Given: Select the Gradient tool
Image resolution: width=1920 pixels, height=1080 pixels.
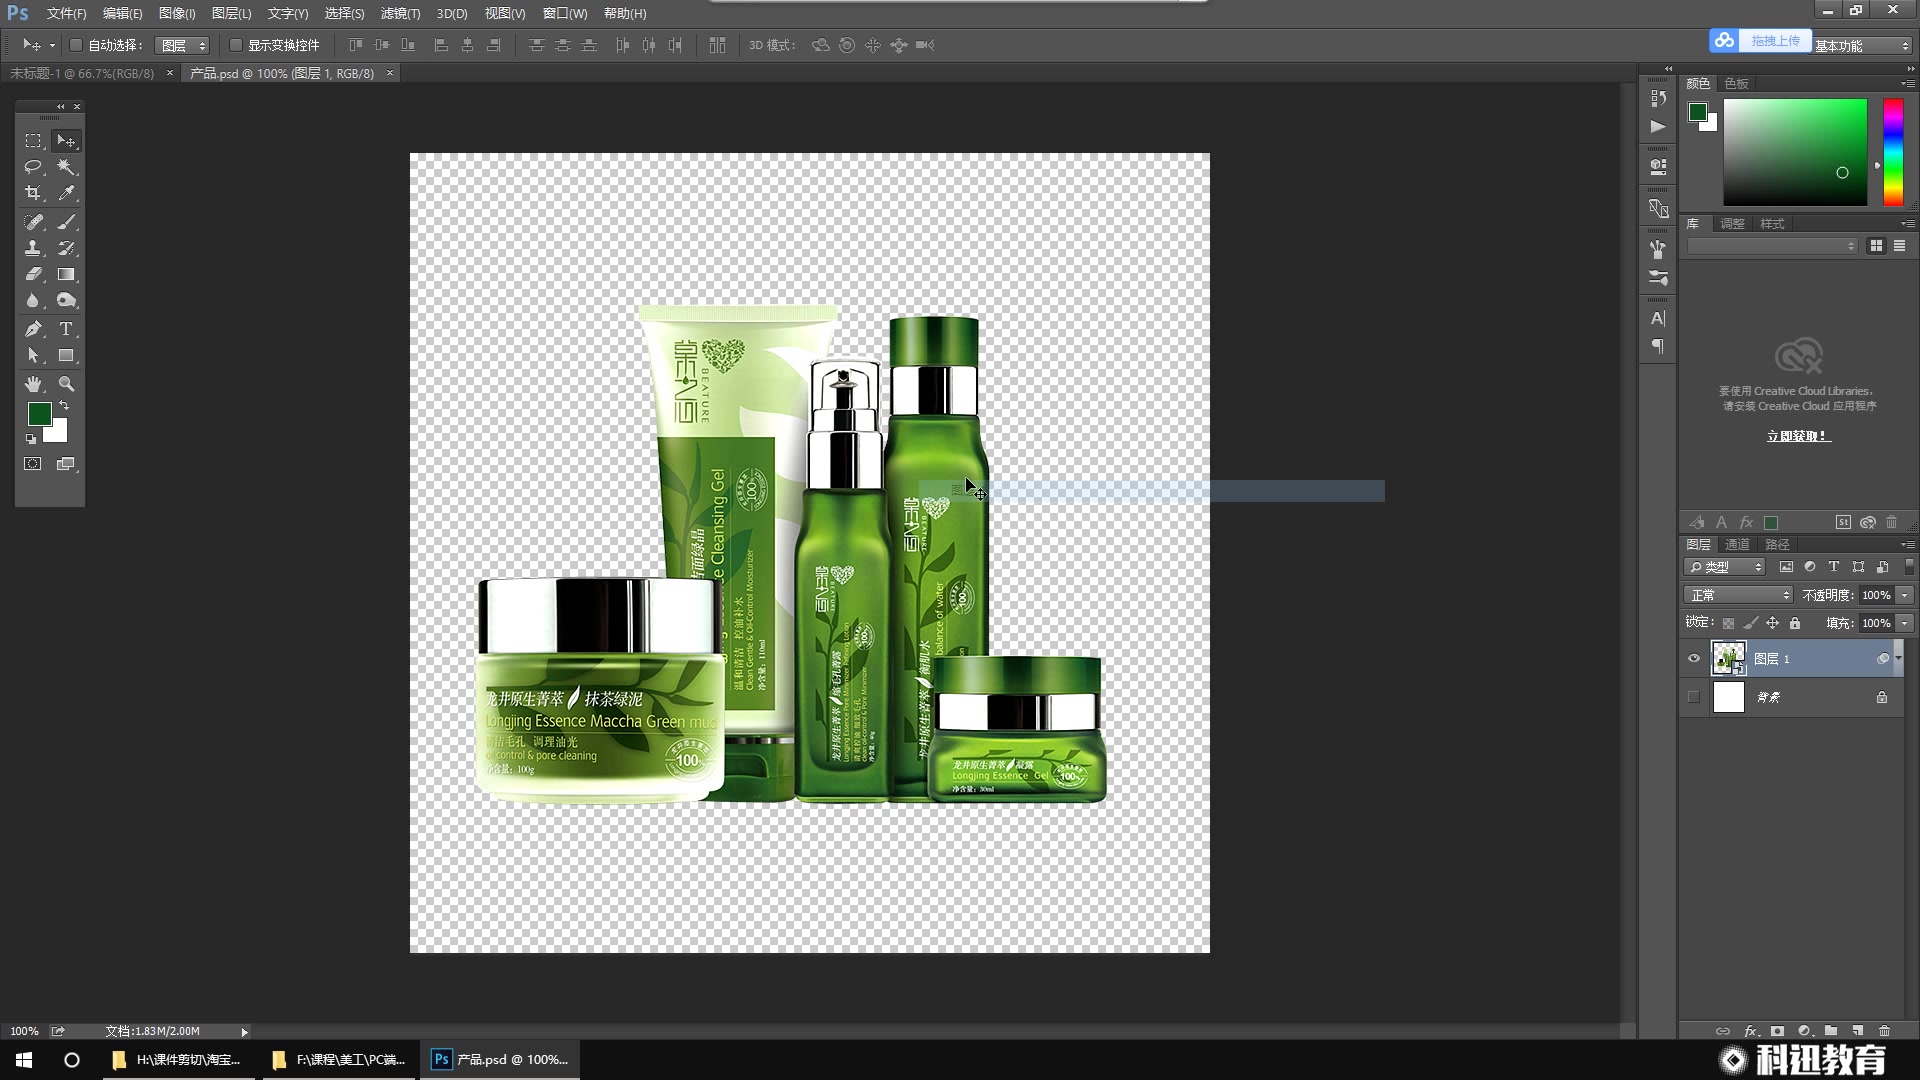Looking at the screenshot, I should pyautogui.click(x=66, y=274).
